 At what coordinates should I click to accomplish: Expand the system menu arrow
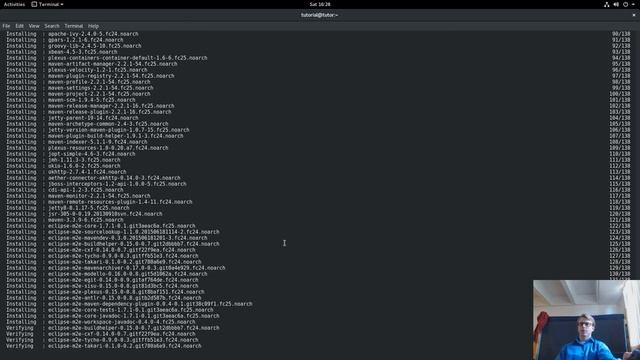click(633, 4)
